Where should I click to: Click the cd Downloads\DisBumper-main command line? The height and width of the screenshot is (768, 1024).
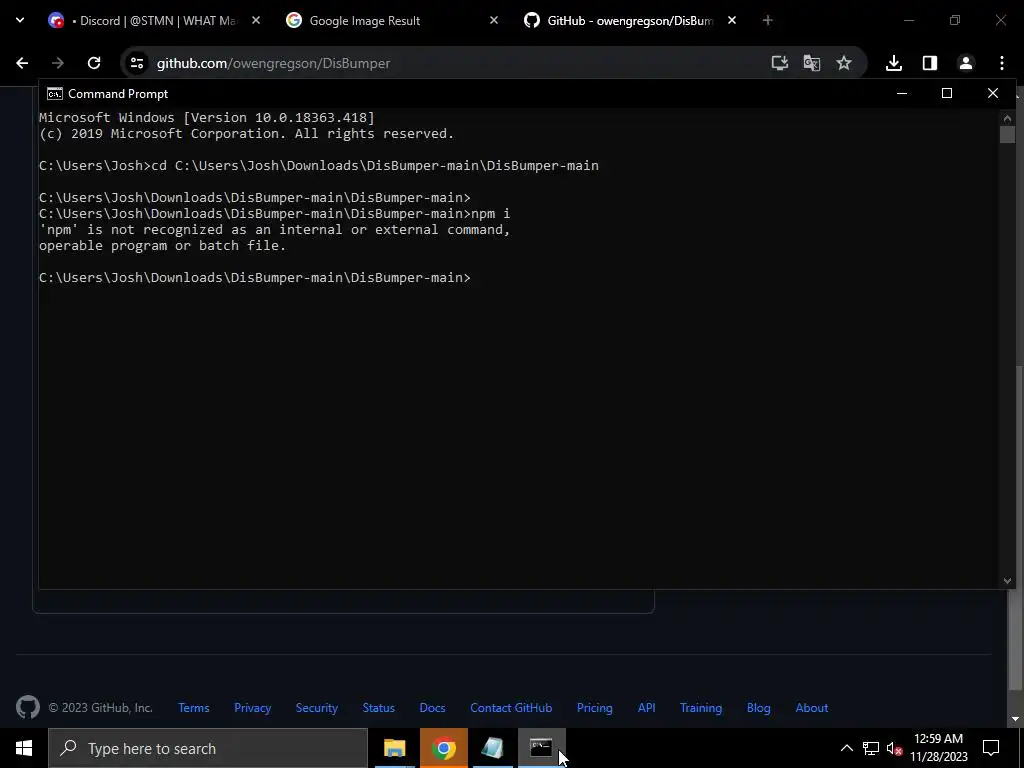tap(319, 165)
